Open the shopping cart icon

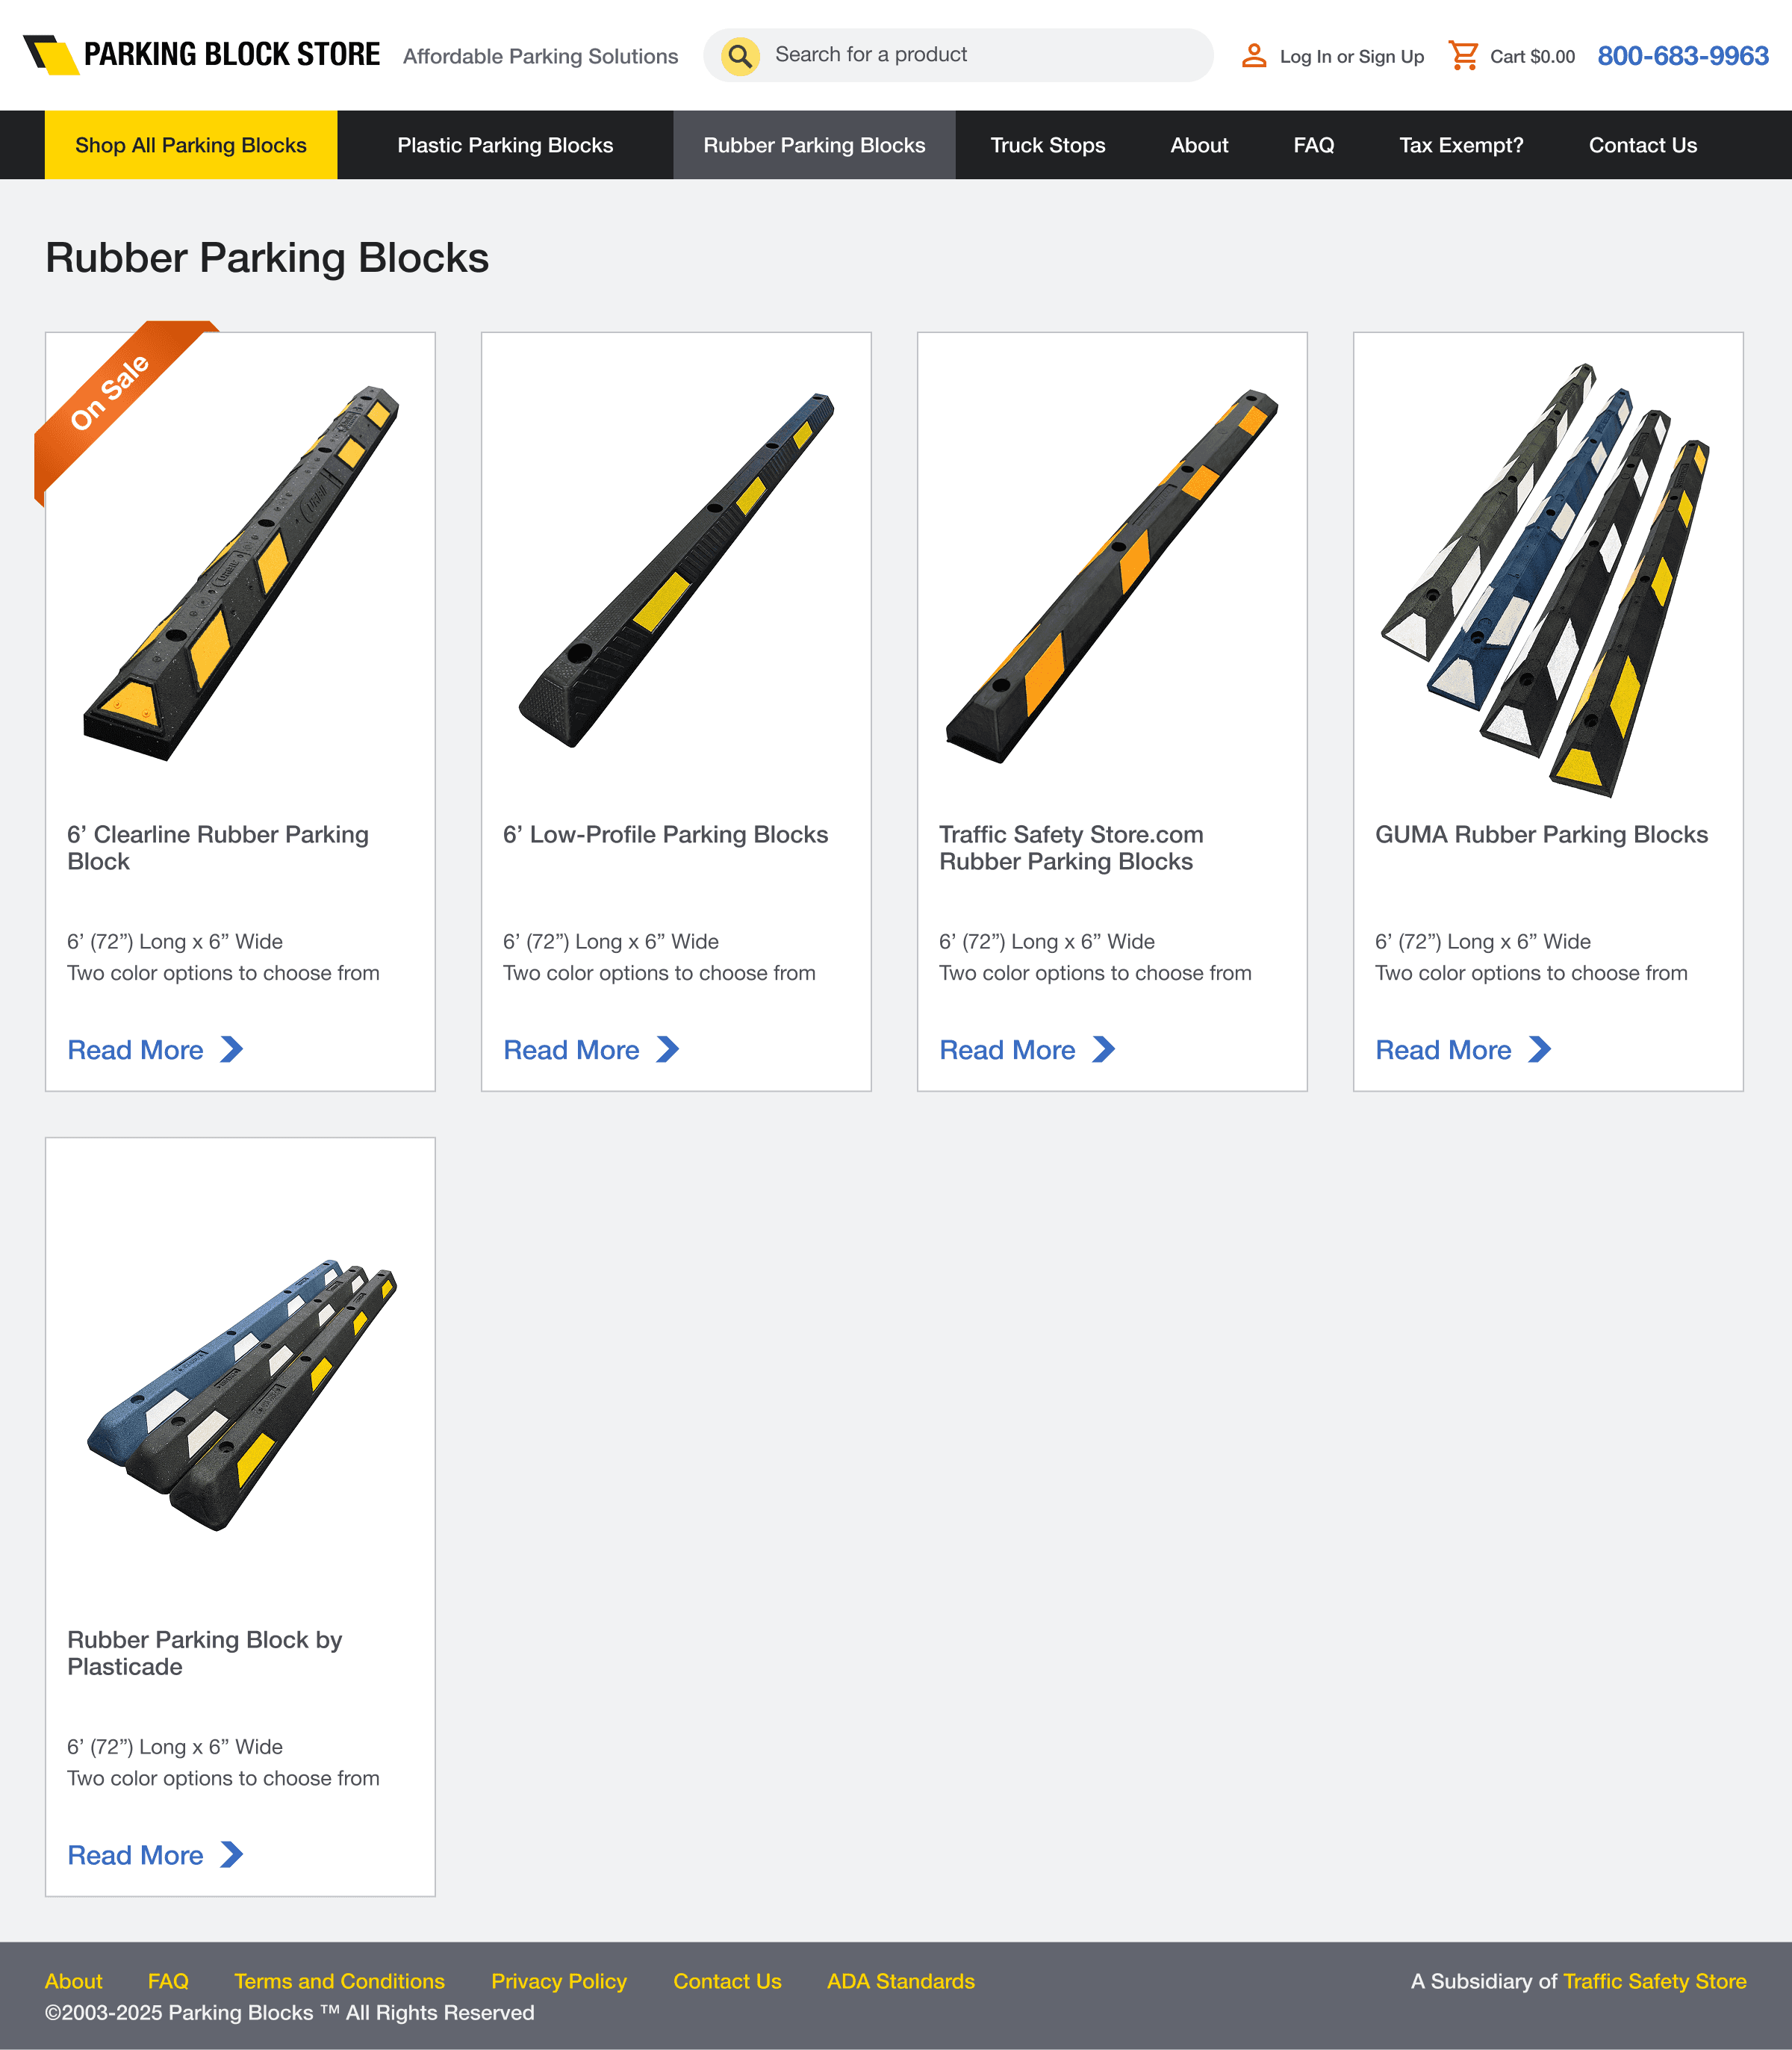coord(1463,56)
